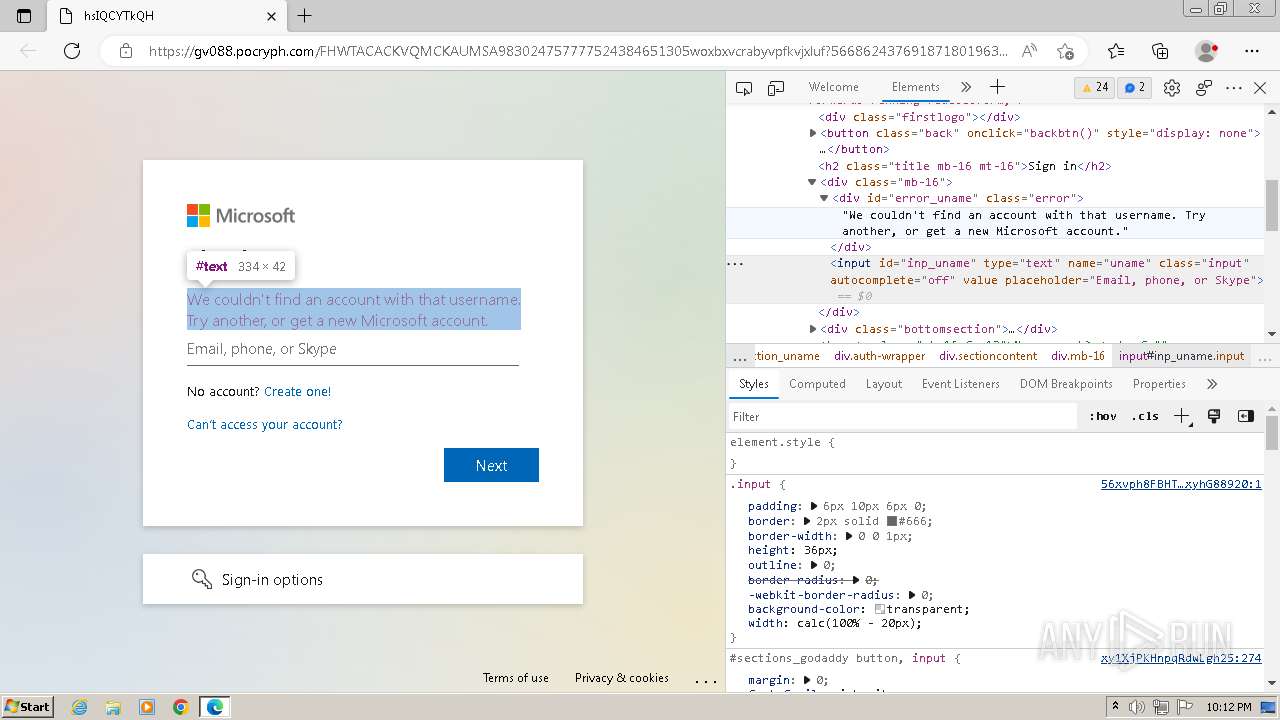Expand the border-width shorthand property
The image size is (1280, 720).
click(850, 536)
